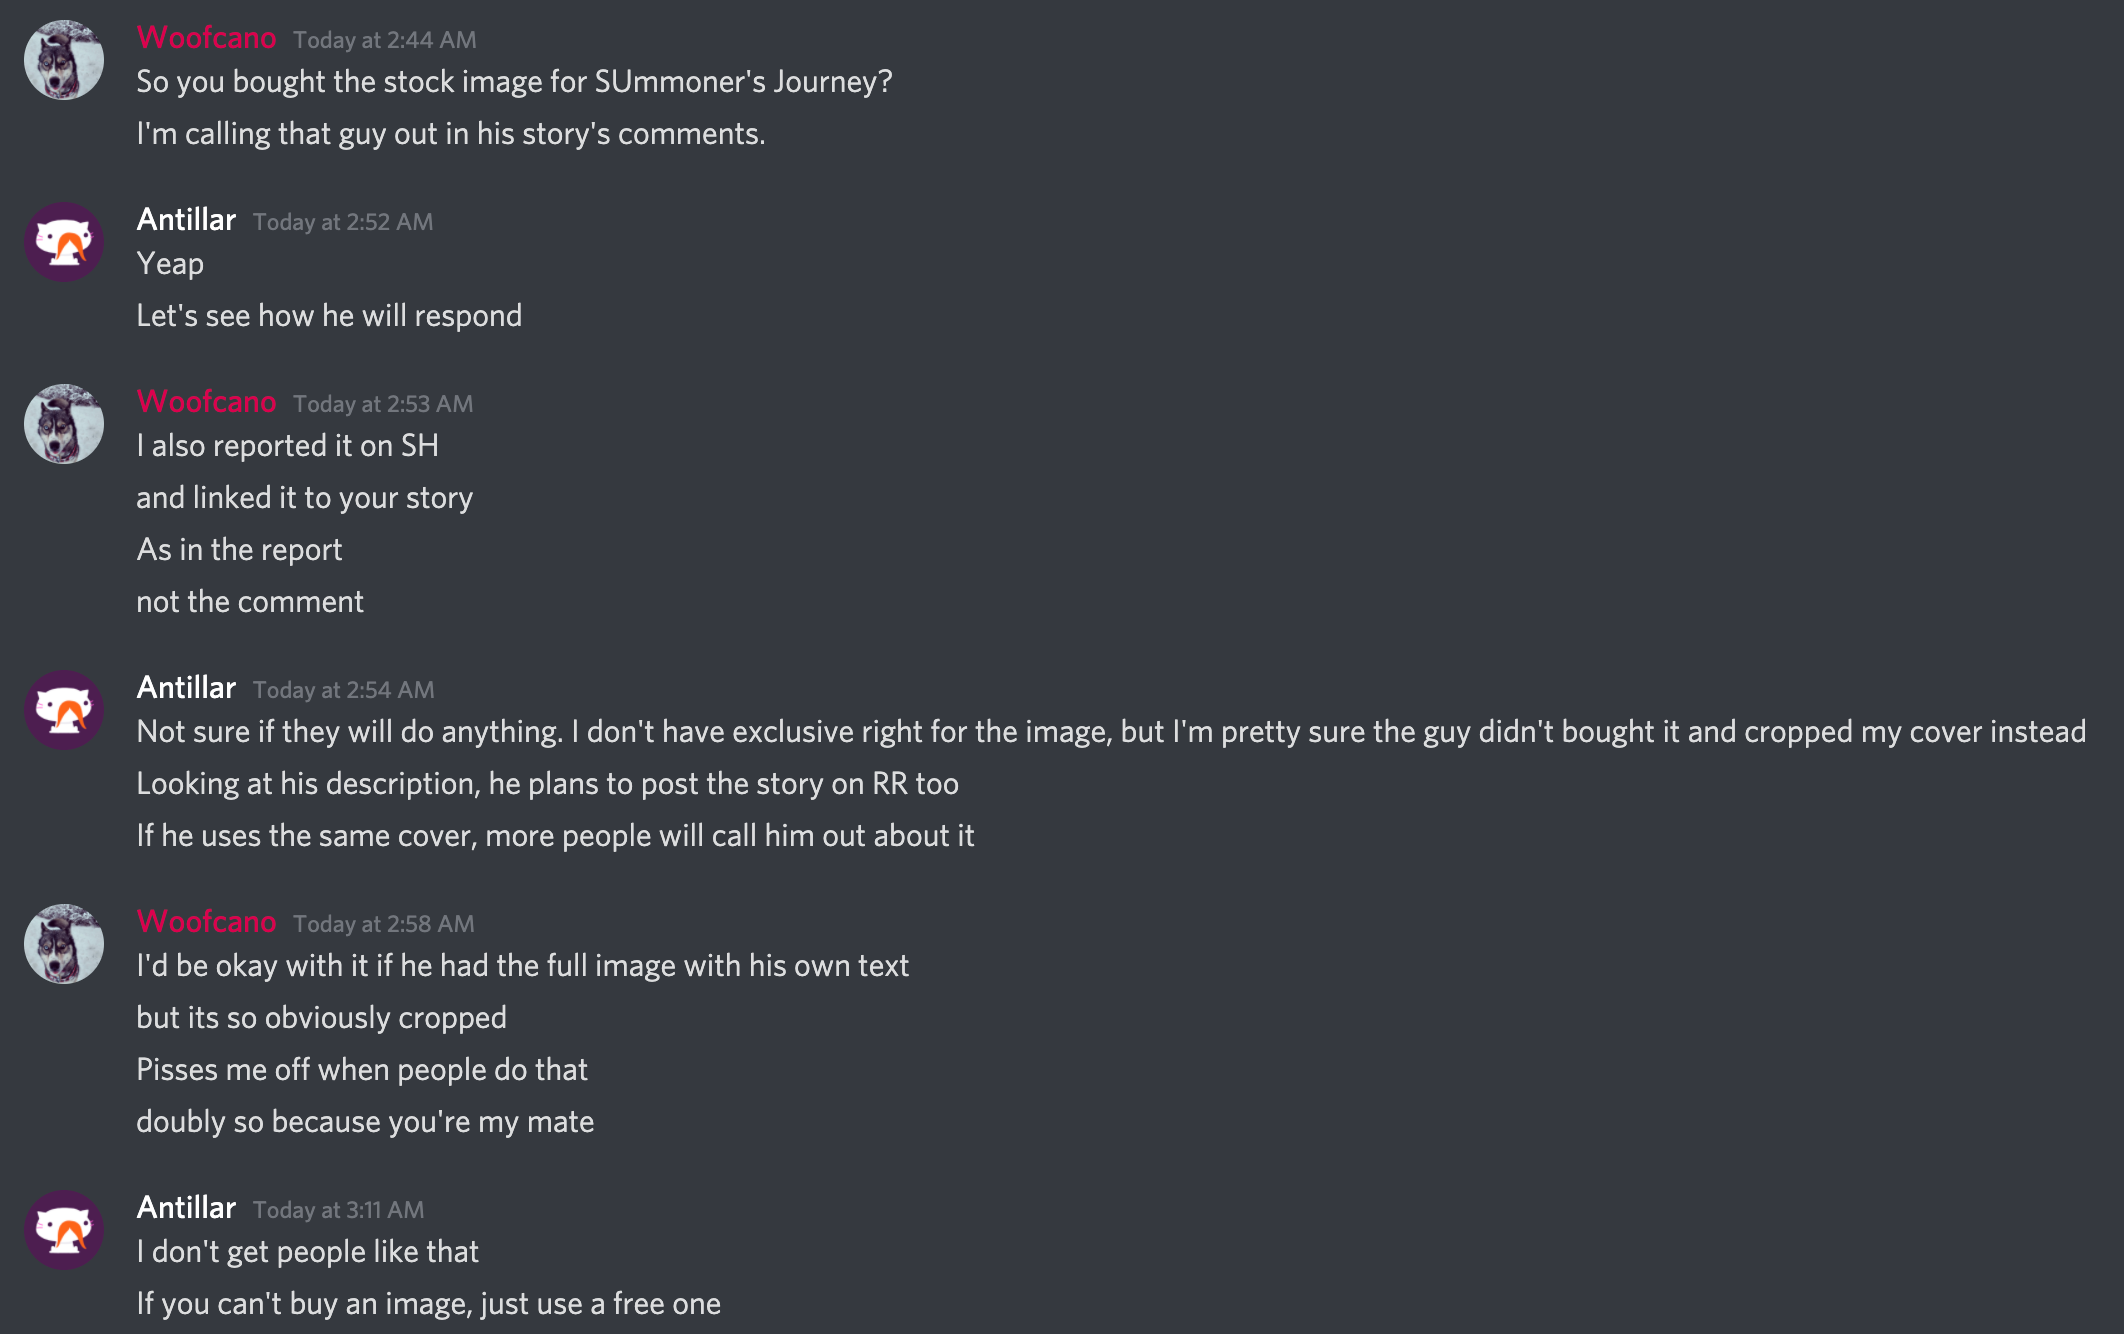
Task: Click Antillar's avatar beside the 2:54 AM message
Action: [x=63, y=709]
